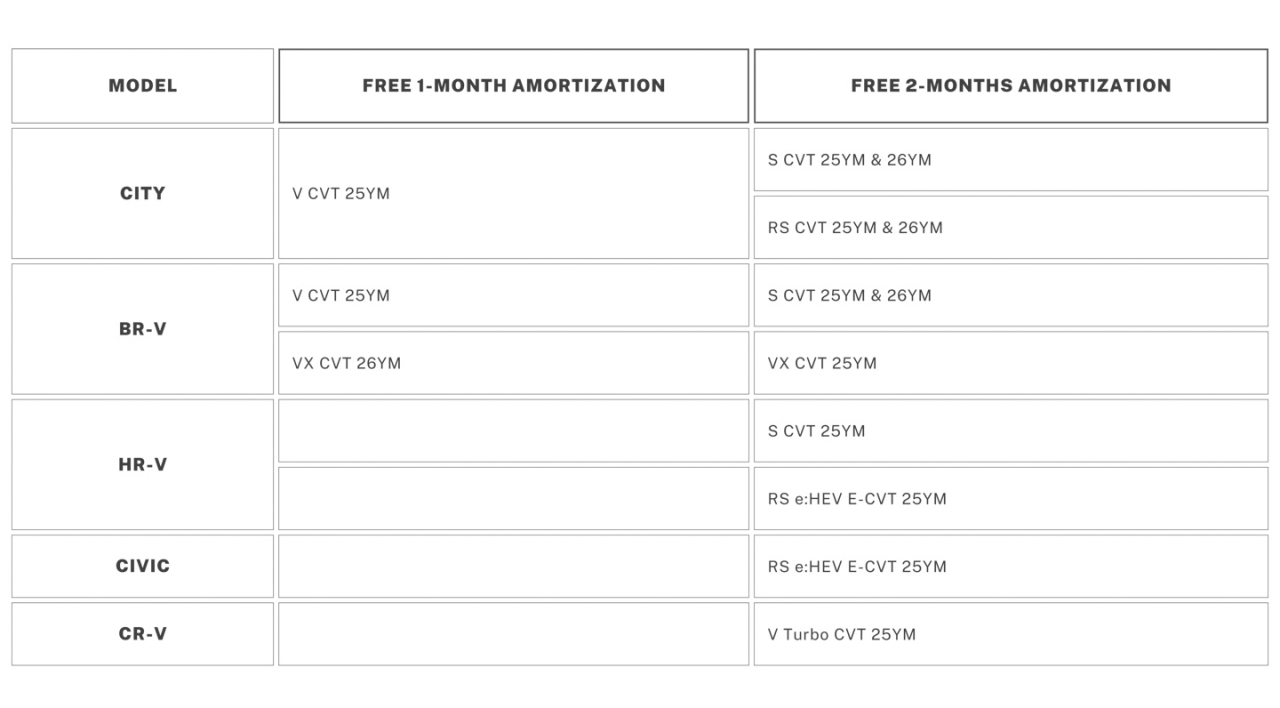This screenshot has width=1280, height=708.
Task: Click the MODEL column header
Action: (x=142, y=86)
